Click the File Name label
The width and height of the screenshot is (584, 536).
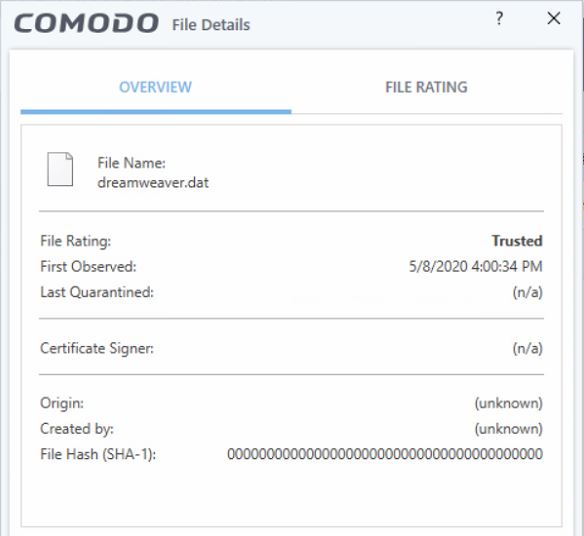(131, 163)
